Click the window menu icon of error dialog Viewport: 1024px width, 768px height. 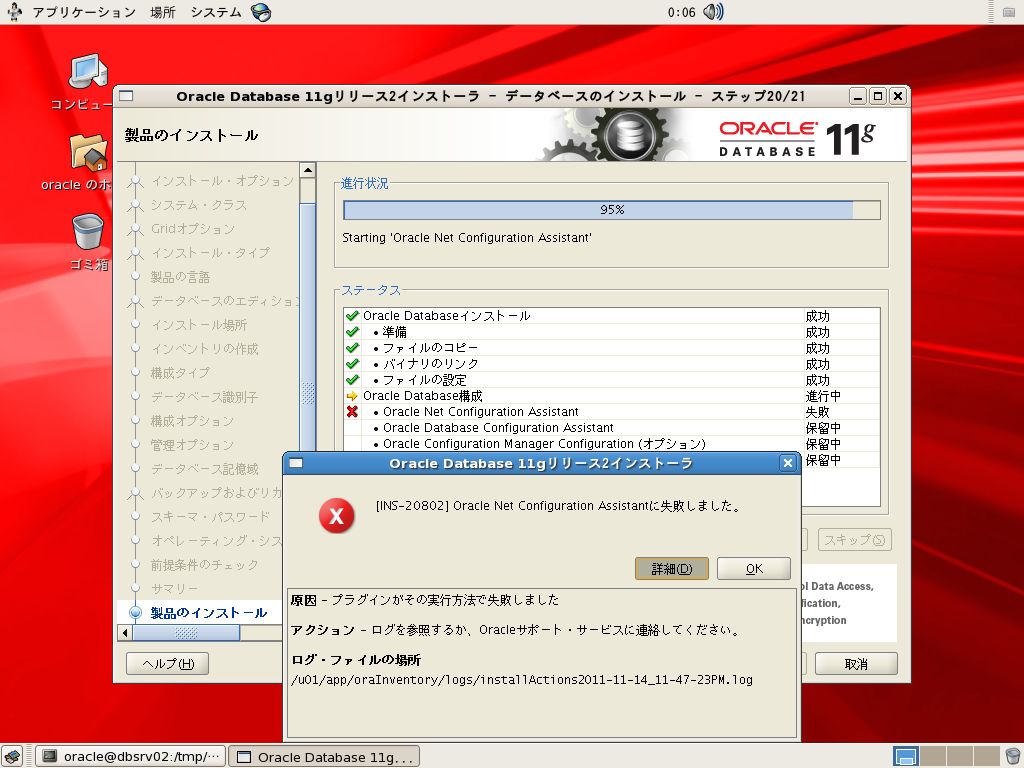pyautogui.click(x=296, y=463)
